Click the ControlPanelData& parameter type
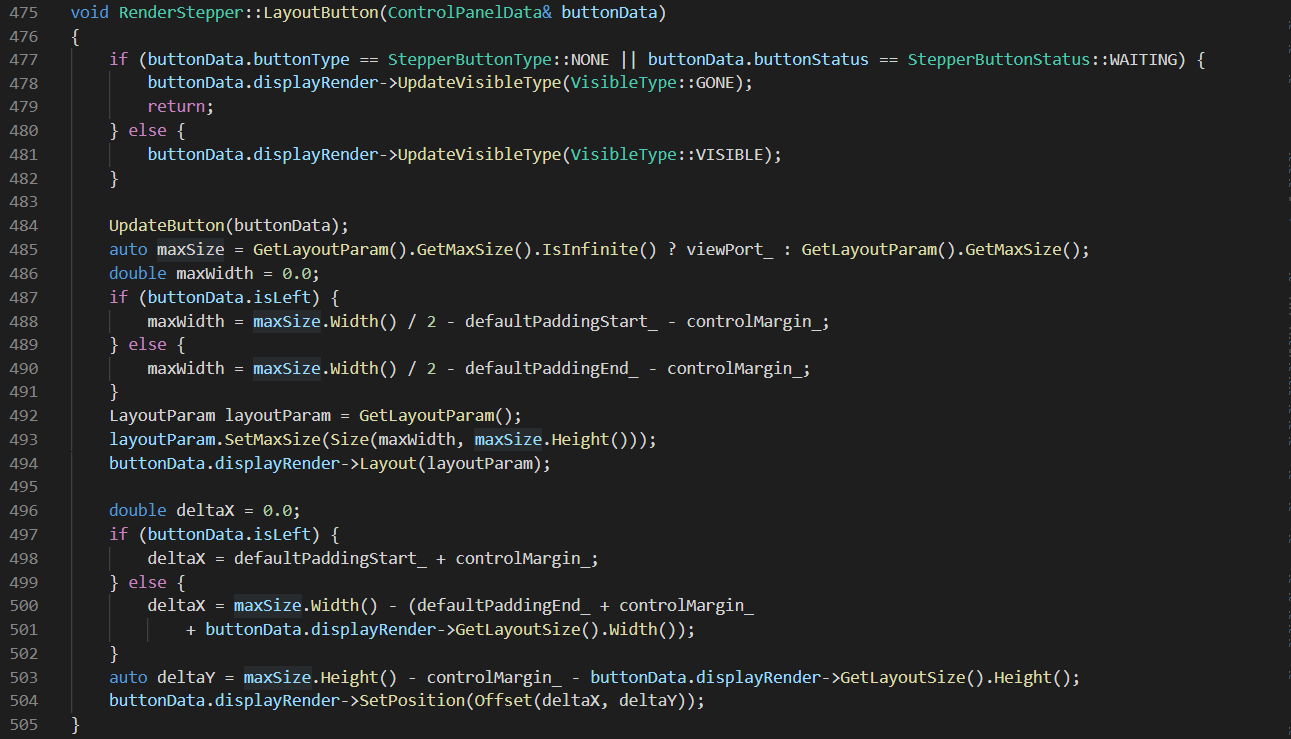This screenshot has height=739, width=1291. tap(470, 13)
